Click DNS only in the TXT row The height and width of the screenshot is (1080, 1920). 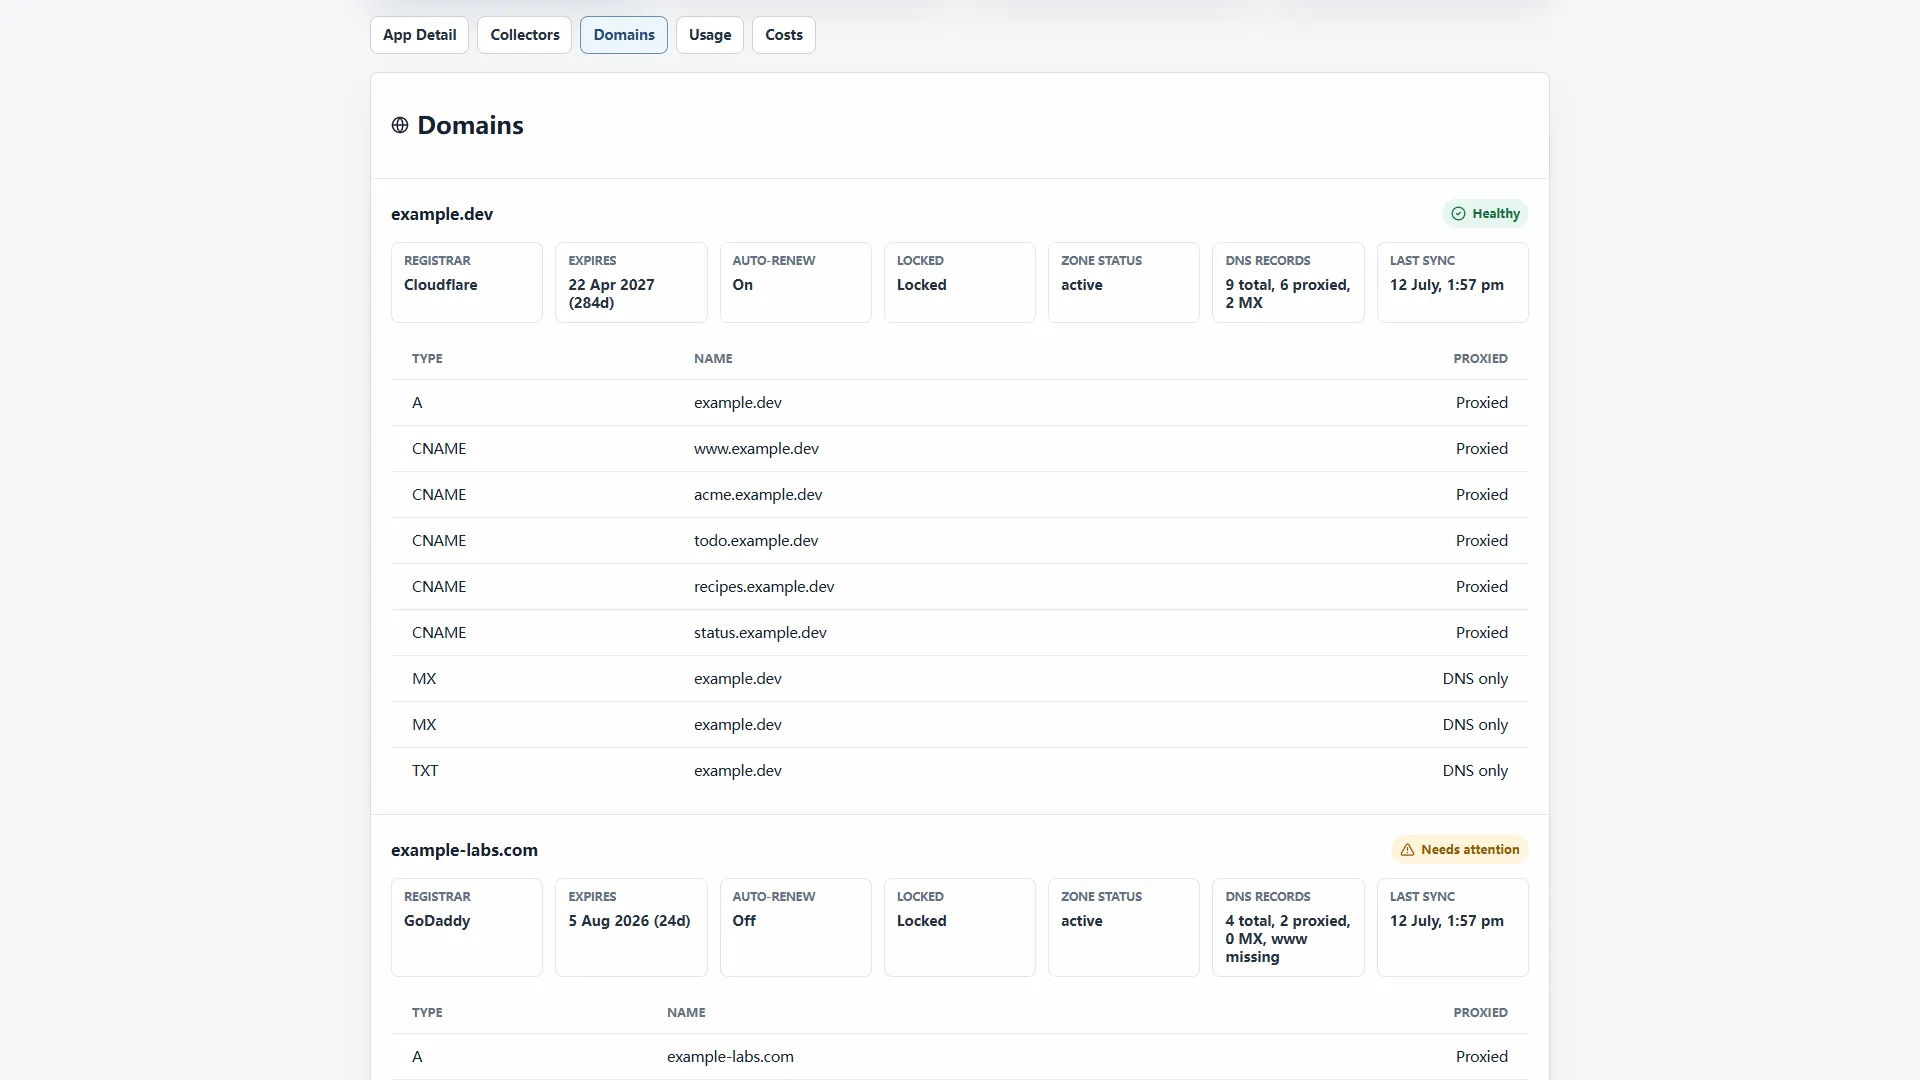[1475, 771]
